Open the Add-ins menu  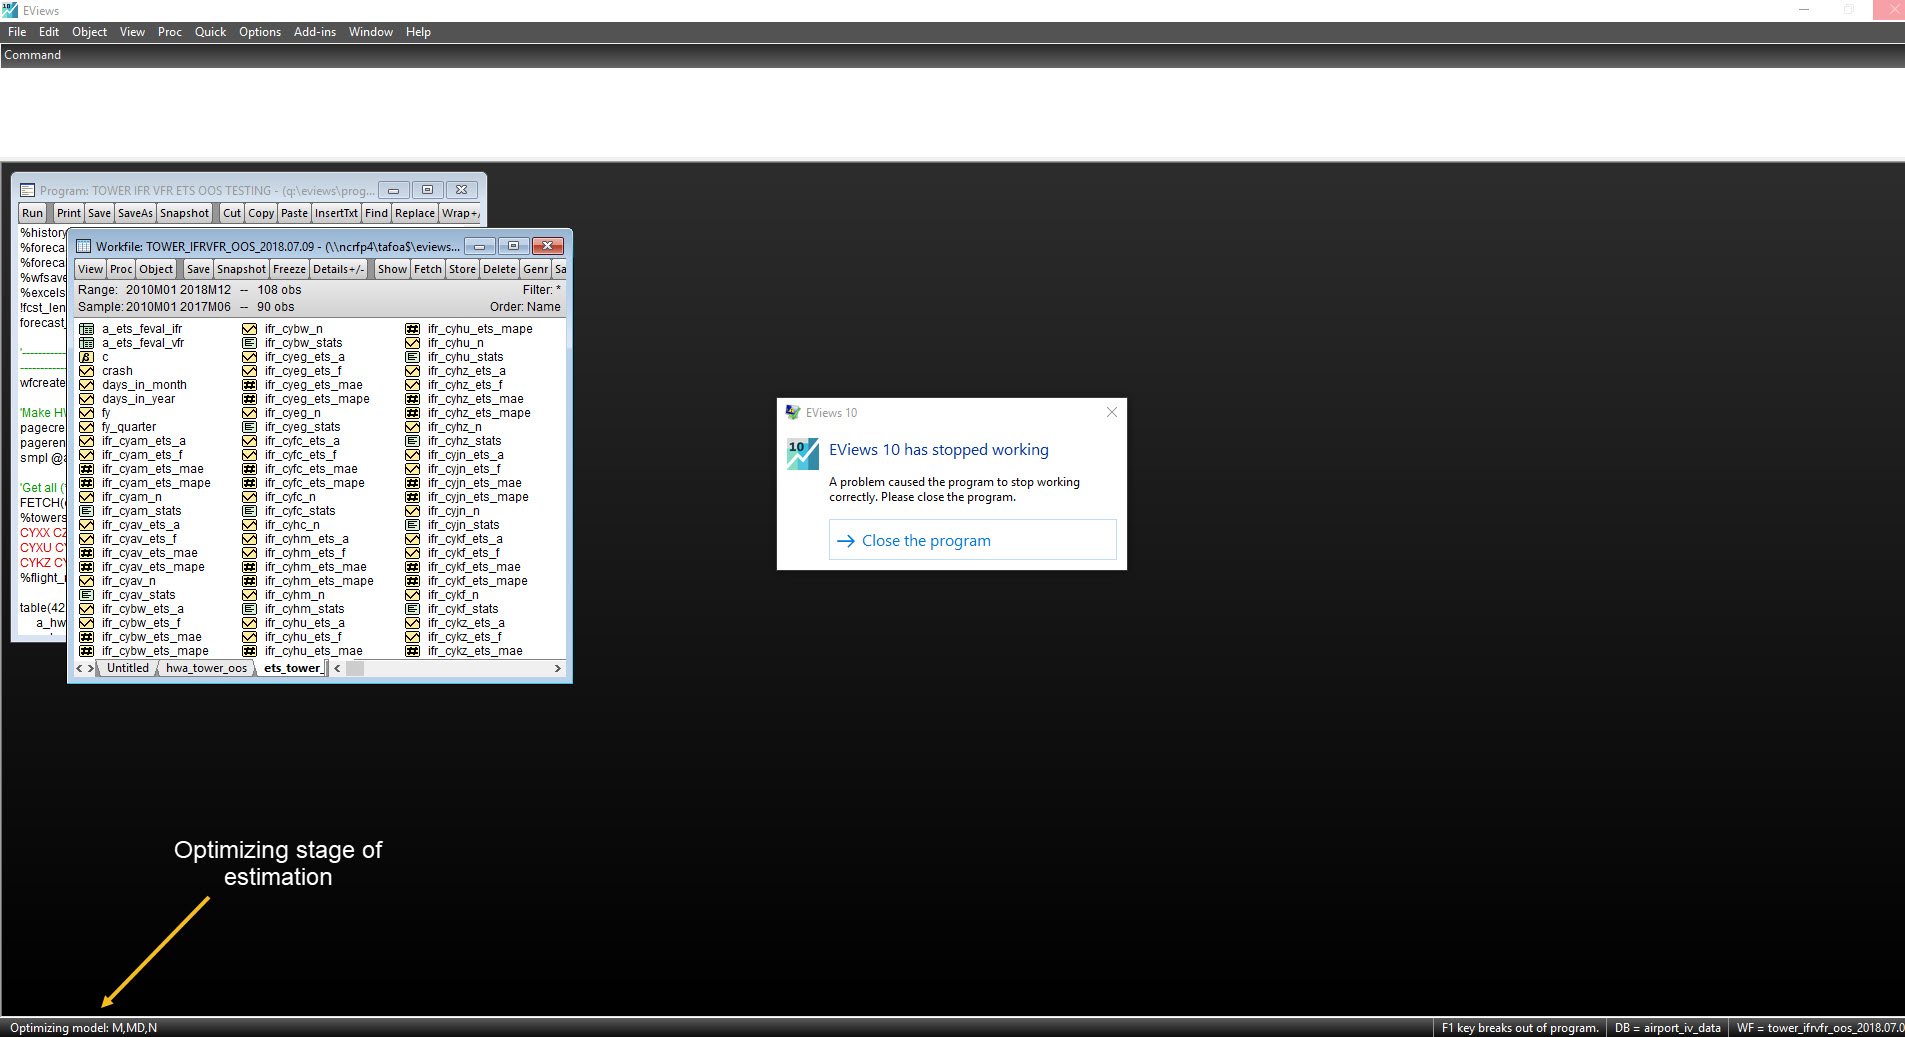(315, 32)
